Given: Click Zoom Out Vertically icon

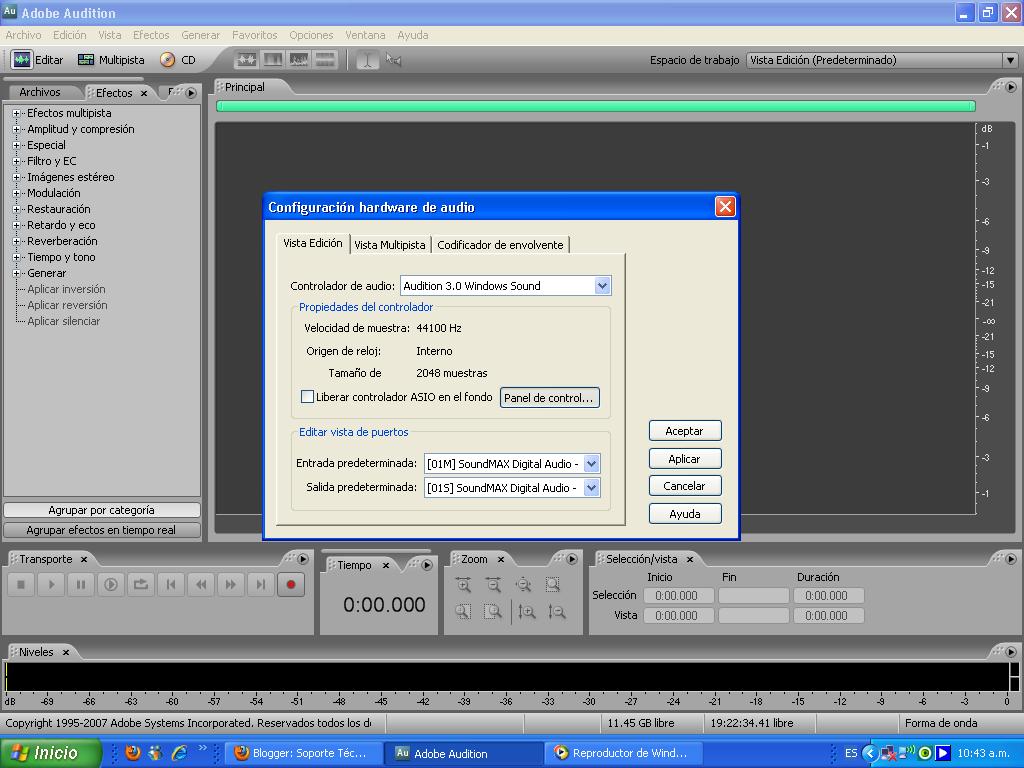Looking at the screenshot, I should tap(556, 612).
